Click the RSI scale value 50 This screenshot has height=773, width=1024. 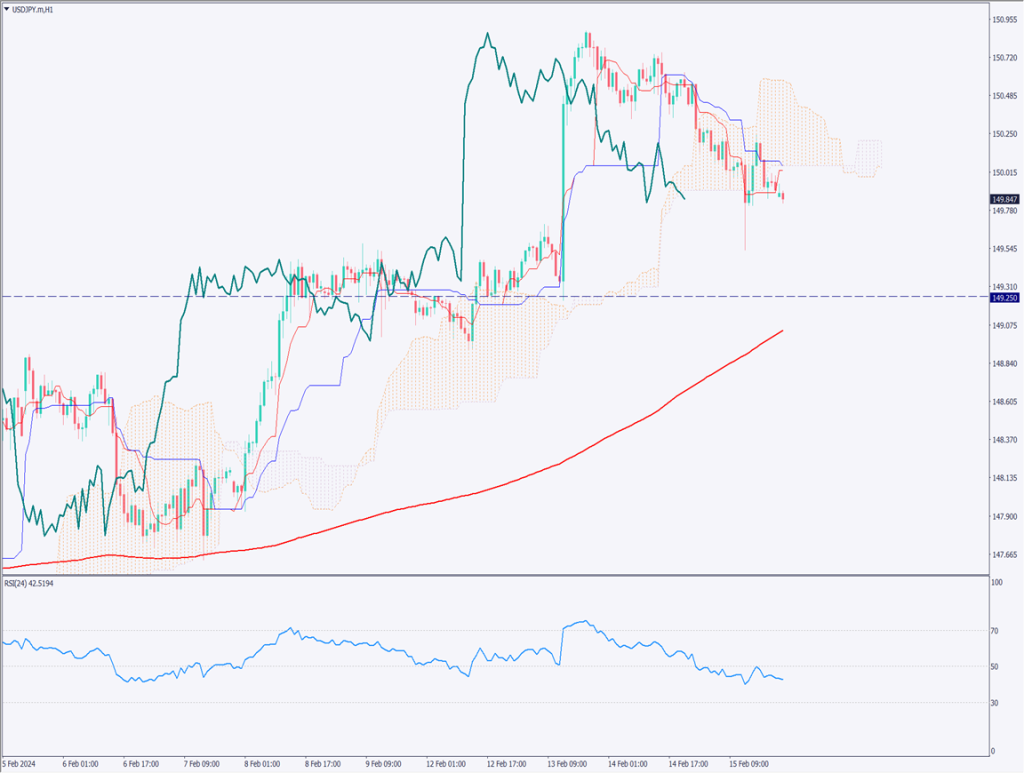coord(995,667)
